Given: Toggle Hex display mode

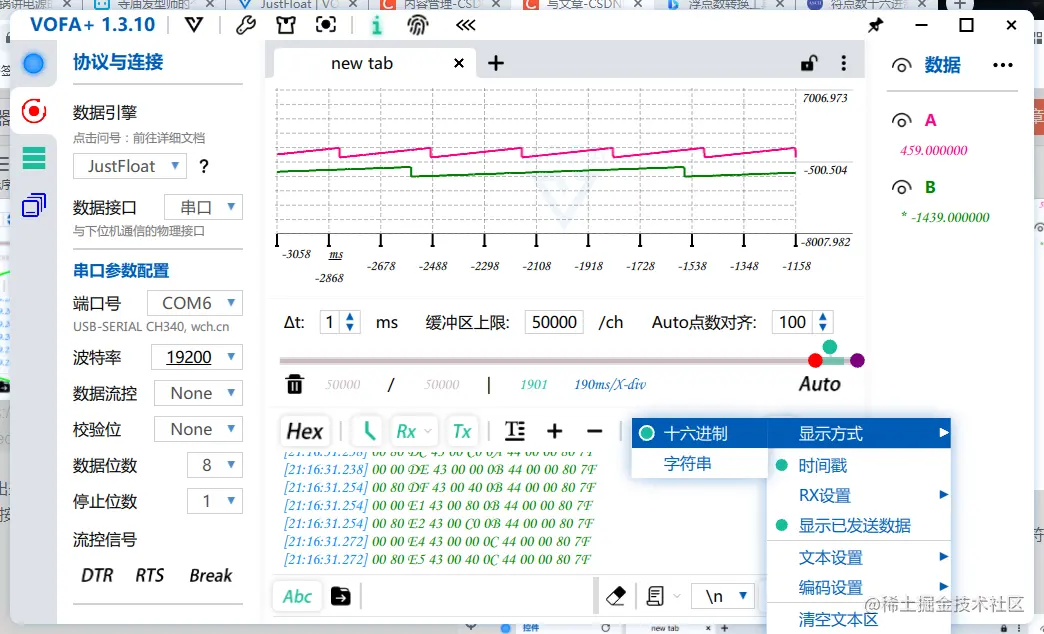Looking at the screenshot, I should click(304, 430).
